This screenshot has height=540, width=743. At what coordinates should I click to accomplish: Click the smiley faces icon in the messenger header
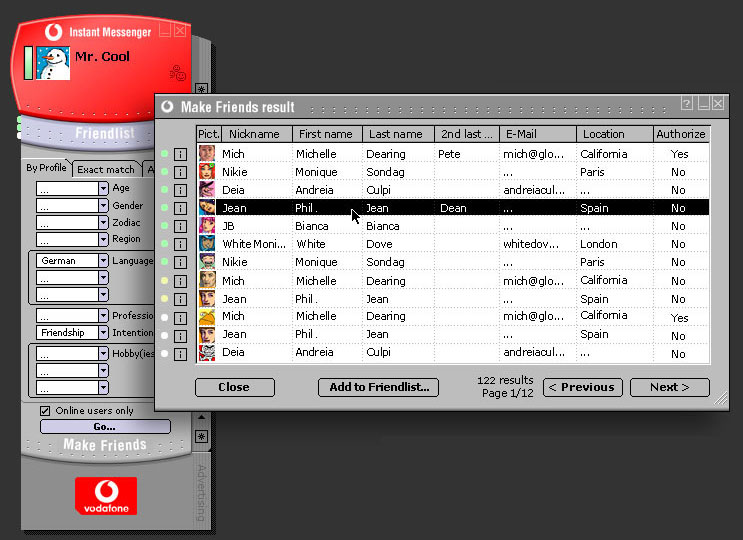[178, 72]
